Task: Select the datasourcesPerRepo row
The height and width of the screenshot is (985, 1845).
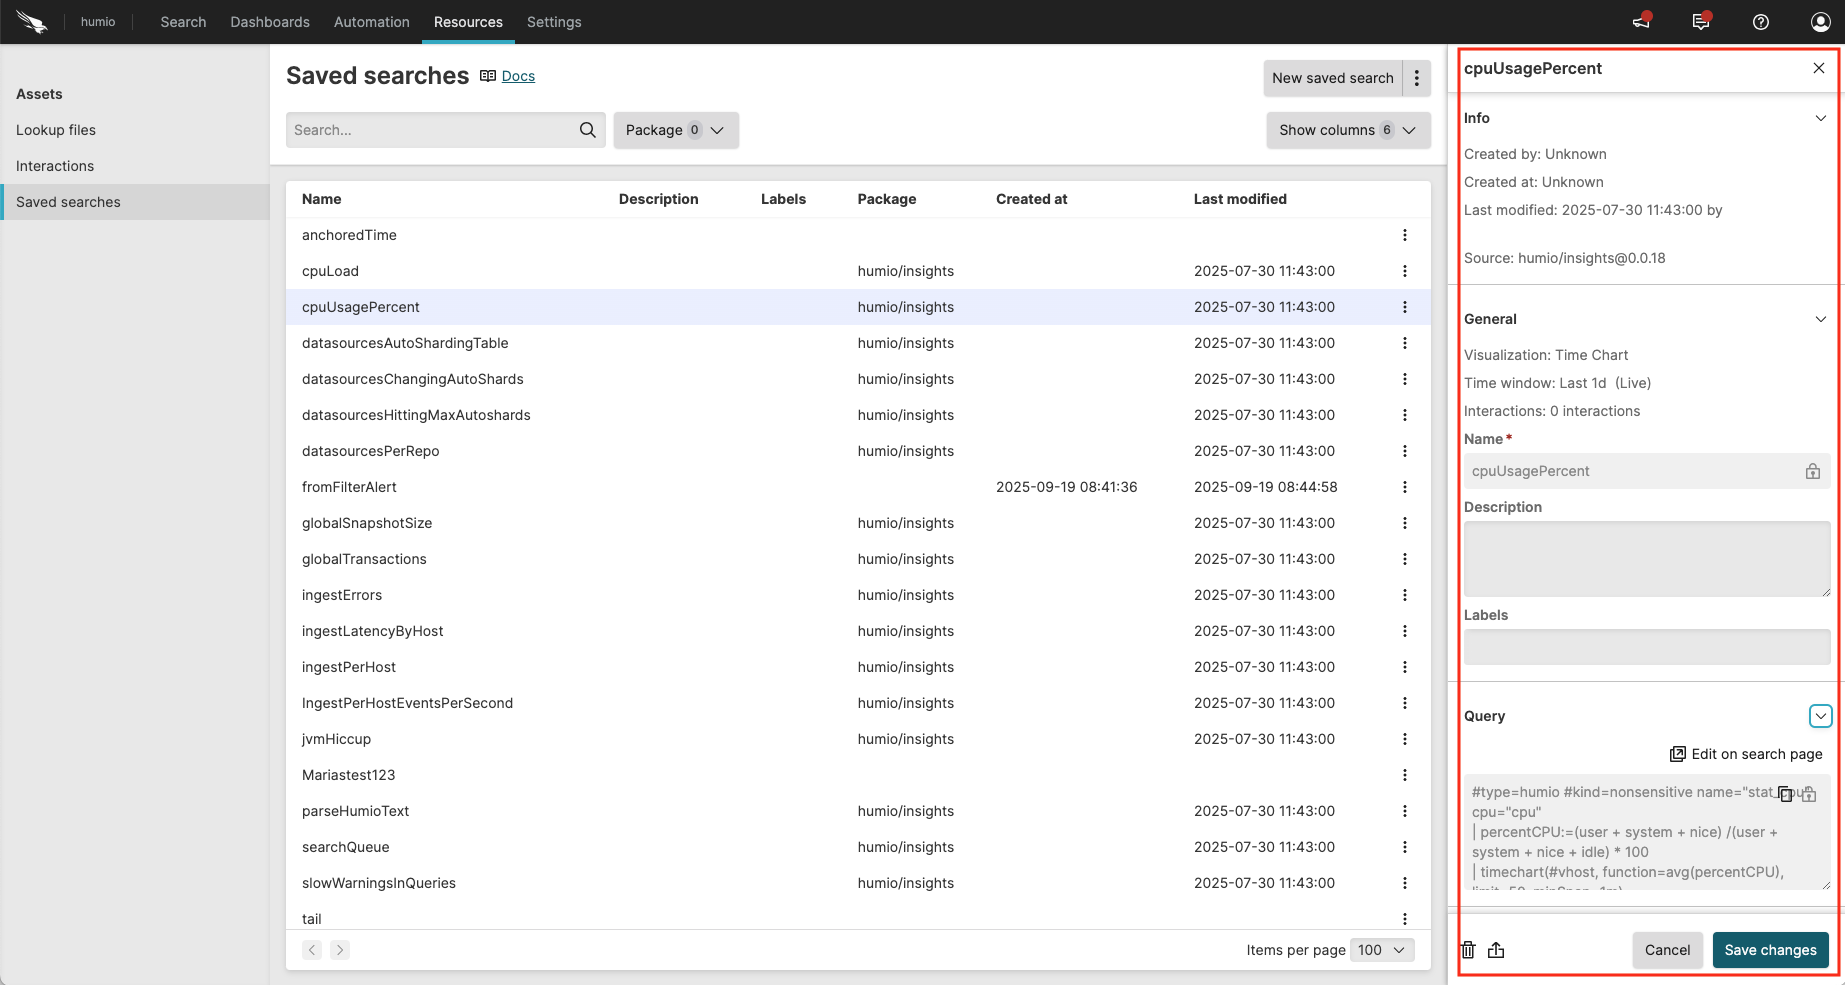Action: (858, 451)
